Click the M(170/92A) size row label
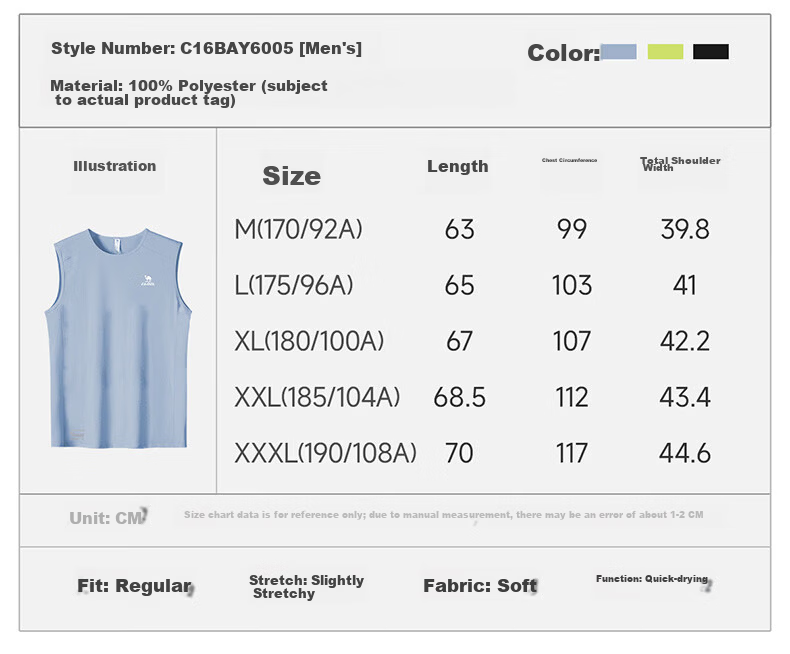The width and height of the screenshot is (790, 654). [298, 229]
